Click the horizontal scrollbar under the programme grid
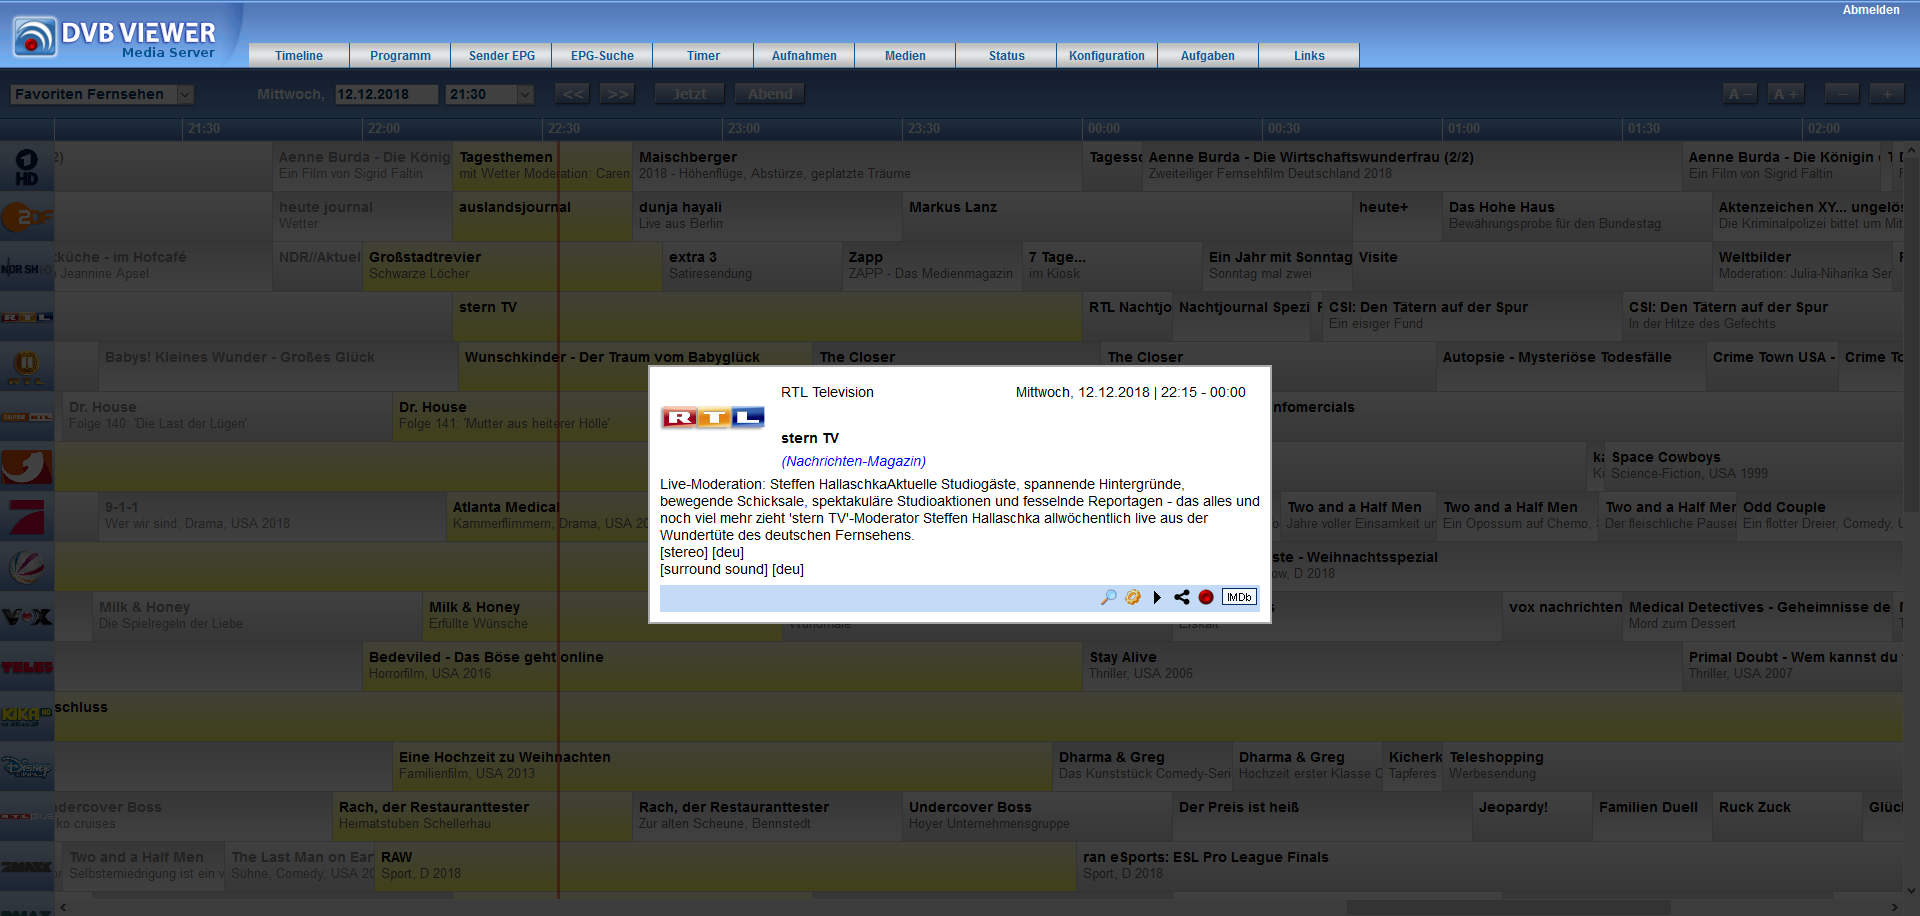 click(x=980, y=907)
